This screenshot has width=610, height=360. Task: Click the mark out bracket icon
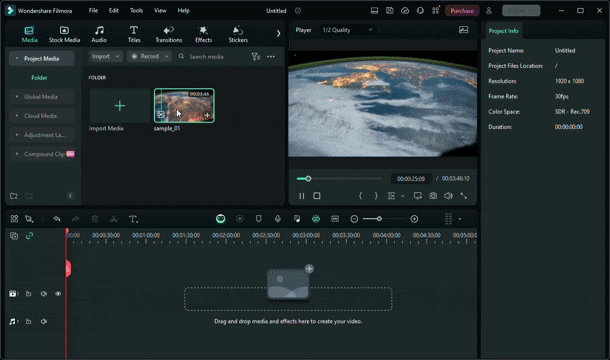(x=376, y=196)
